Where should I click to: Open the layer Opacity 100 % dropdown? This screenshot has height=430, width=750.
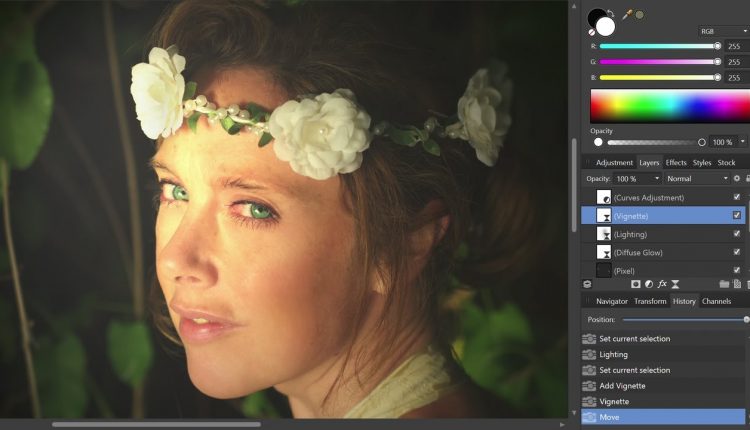coord(638,178)
